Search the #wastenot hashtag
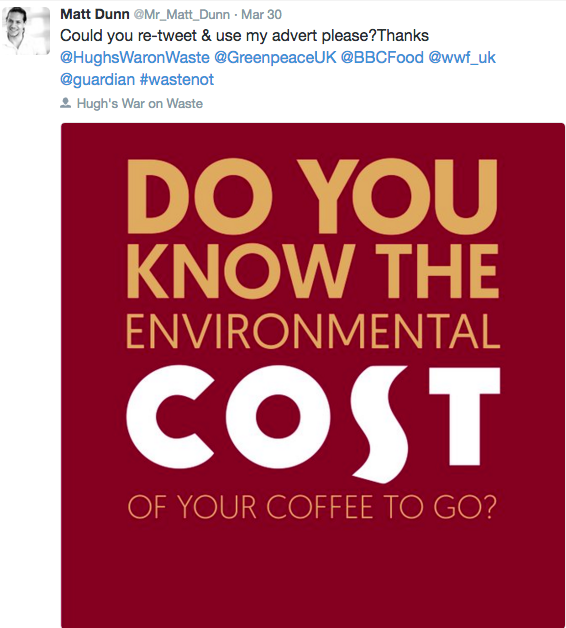566x628 pixels. [177, 79]
